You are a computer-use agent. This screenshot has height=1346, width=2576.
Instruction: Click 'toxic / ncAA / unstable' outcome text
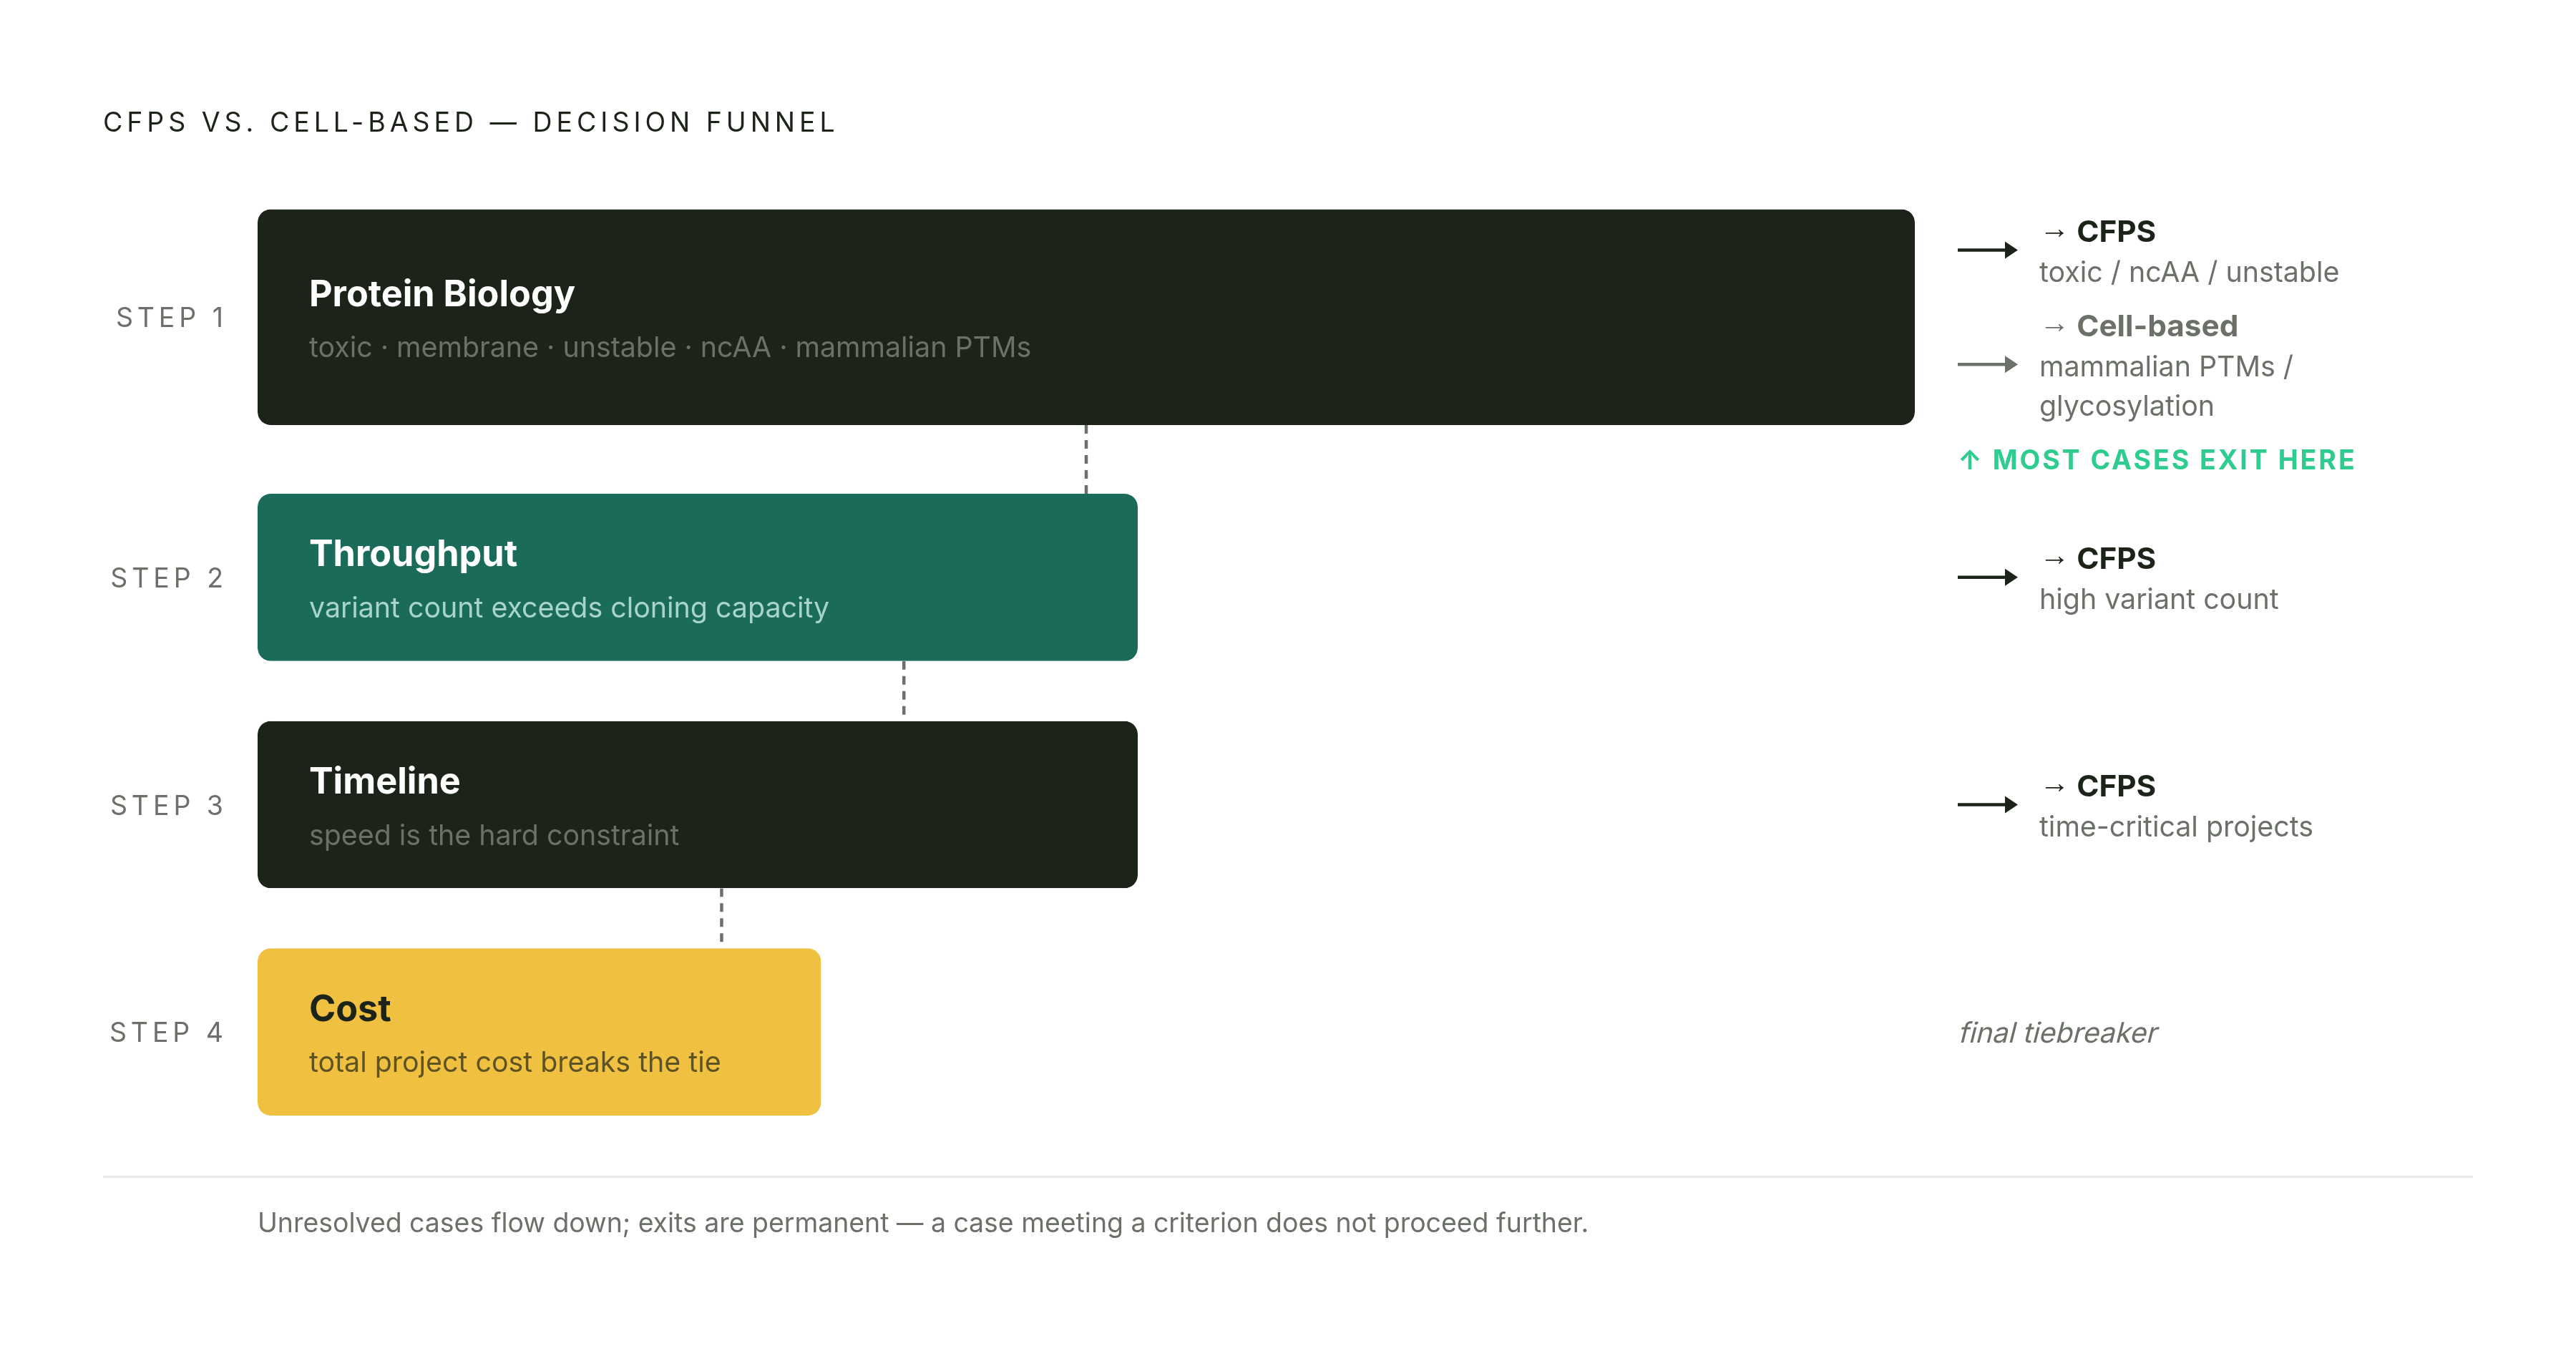pos(2188,272)
